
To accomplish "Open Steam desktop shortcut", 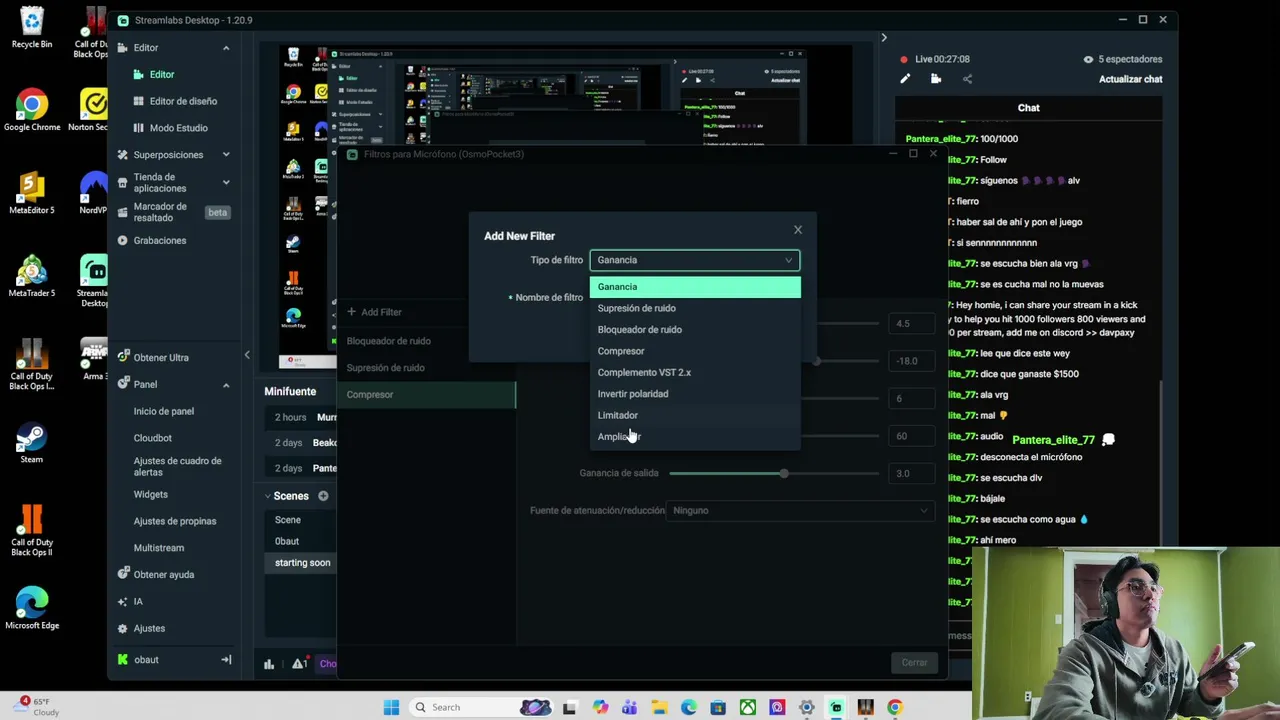I will (32, 444).
